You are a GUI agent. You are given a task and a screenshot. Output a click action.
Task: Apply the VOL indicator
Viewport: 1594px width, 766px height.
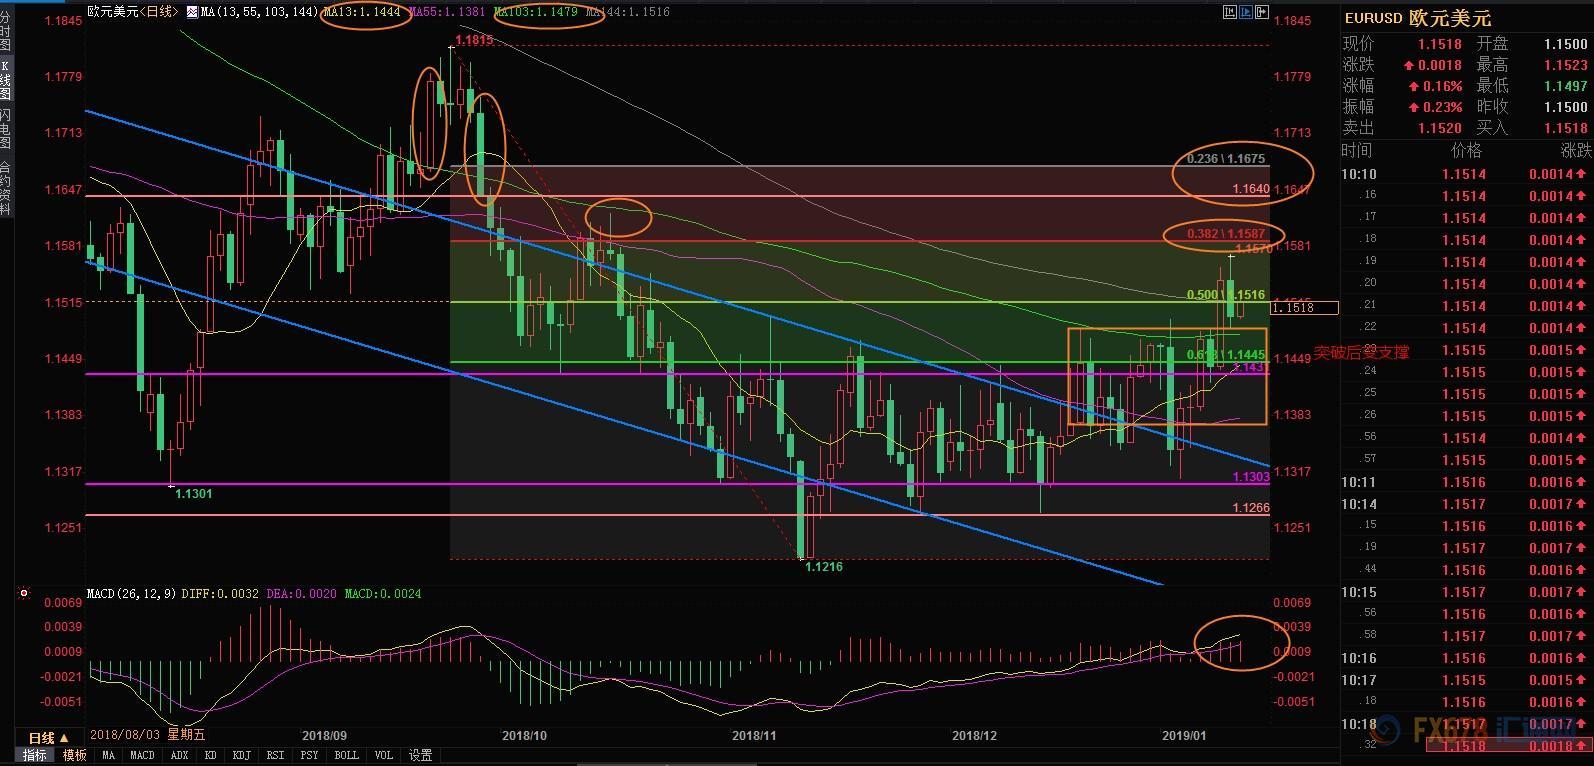(384, 756)
